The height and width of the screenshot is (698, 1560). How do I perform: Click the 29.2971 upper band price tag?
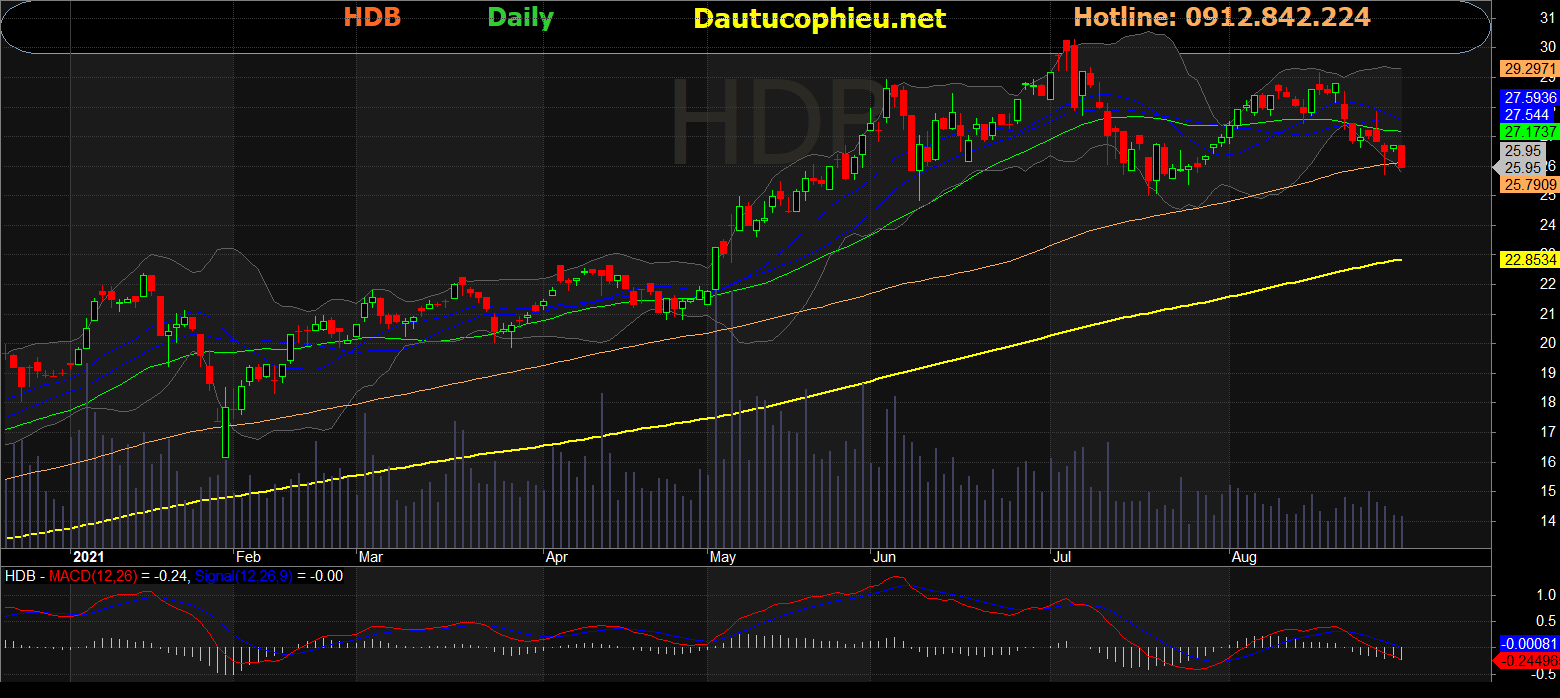[x=1529, y=69]
